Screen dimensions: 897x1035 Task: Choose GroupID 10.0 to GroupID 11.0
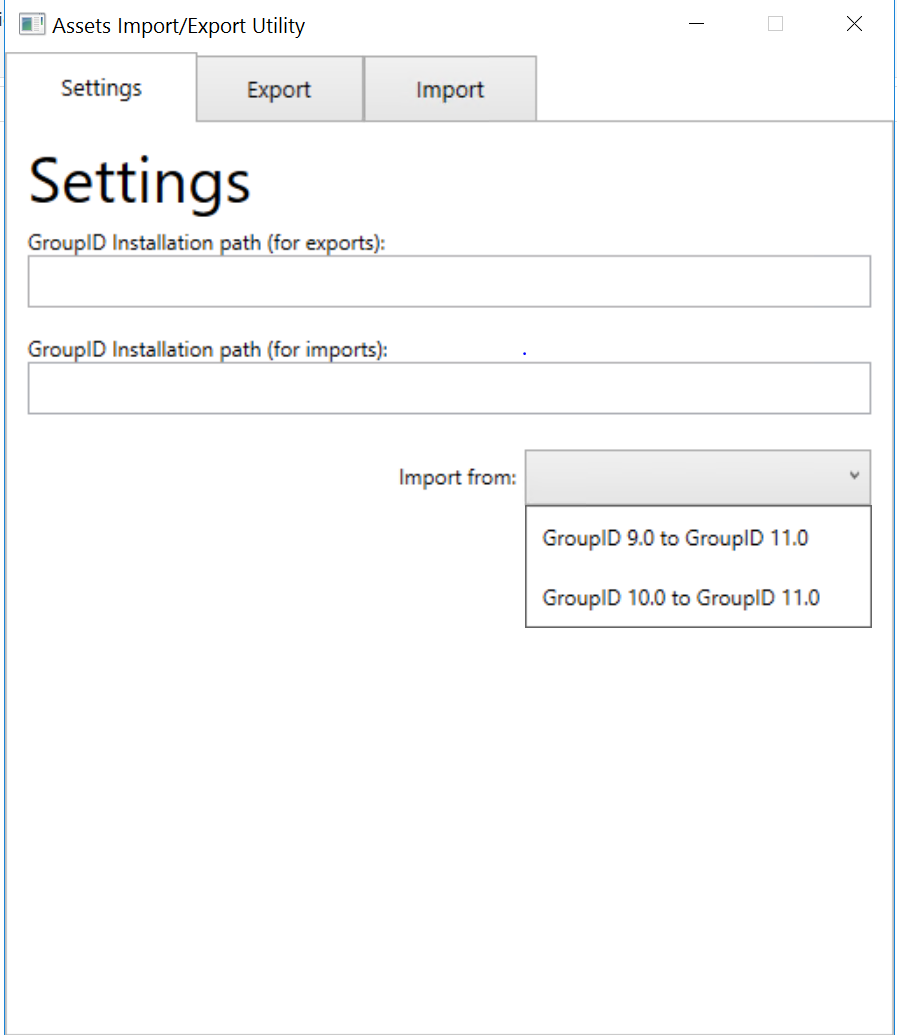pyautogui.click(x=683, y=597)
